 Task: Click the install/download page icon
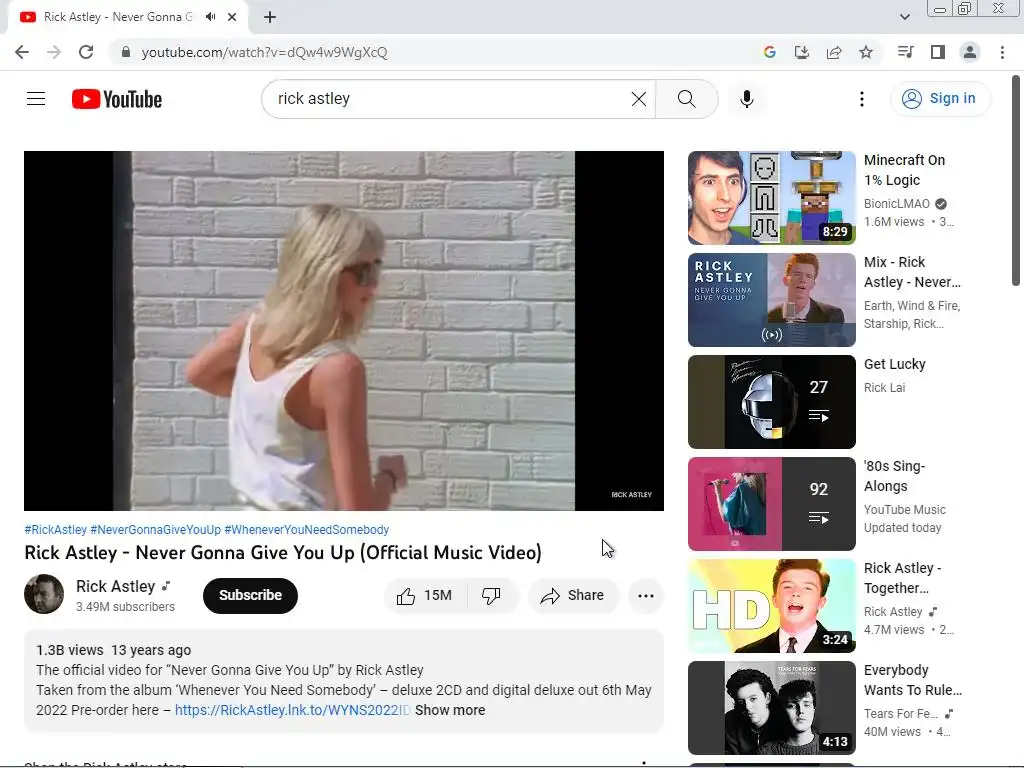tap(801, 52)
